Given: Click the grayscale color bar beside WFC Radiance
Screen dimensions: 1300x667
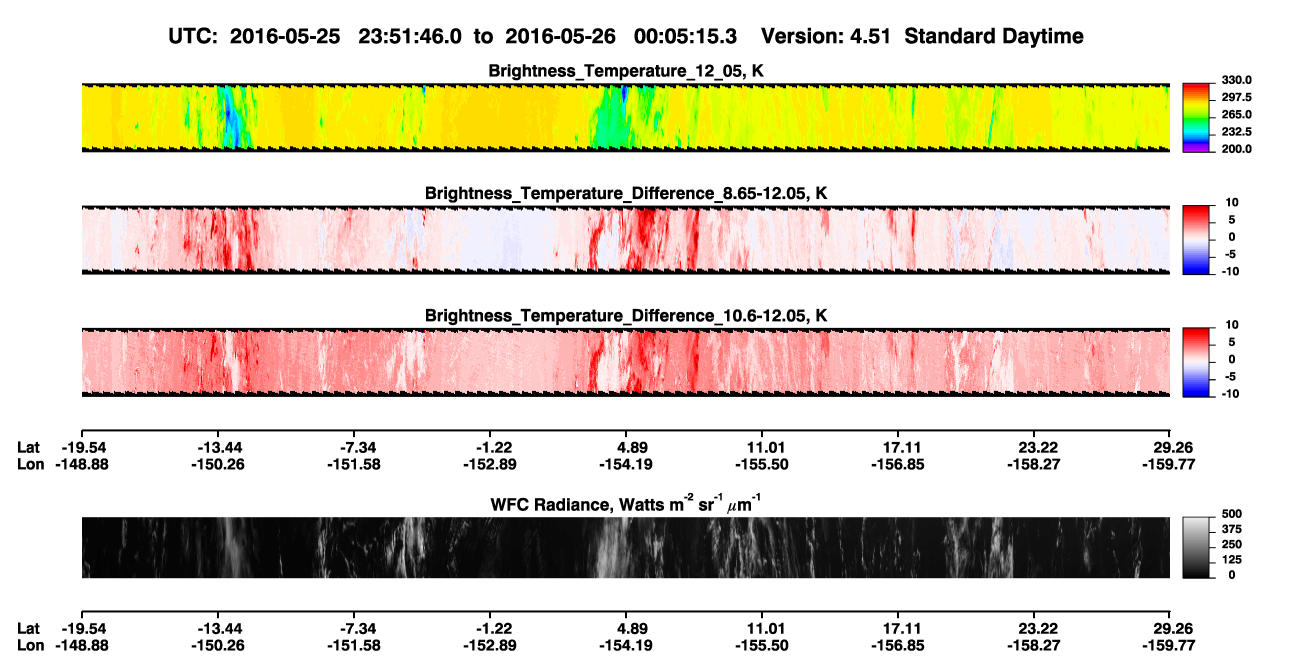Looking at the screenshot, I should [1197, 547].
